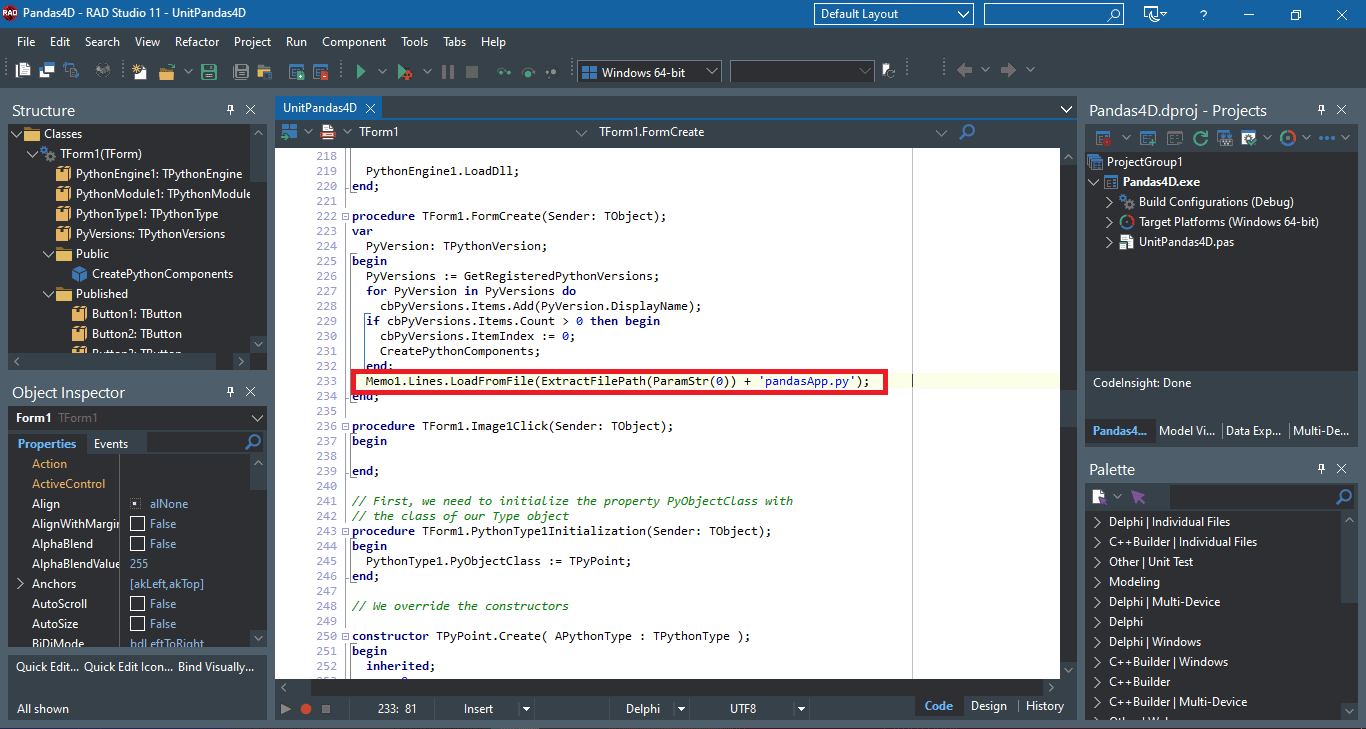Image resolution: width=1366 pixels, height=729 pixels.
Task: Open the Model View tab
Action: coord(1187,431)
